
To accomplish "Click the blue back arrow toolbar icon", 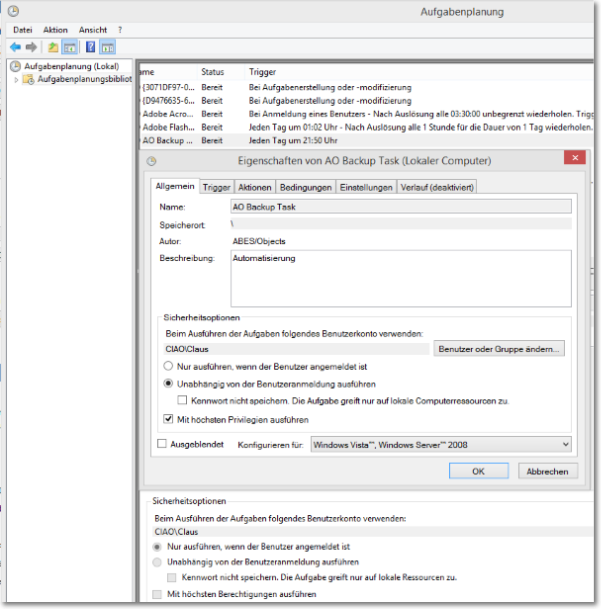I will coord(15,47).
